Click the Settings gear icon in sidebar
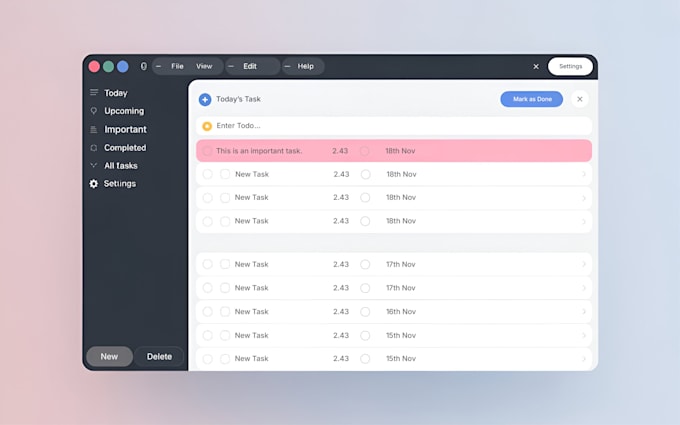Viewport: 680px width, 425px height. [94, 183]
